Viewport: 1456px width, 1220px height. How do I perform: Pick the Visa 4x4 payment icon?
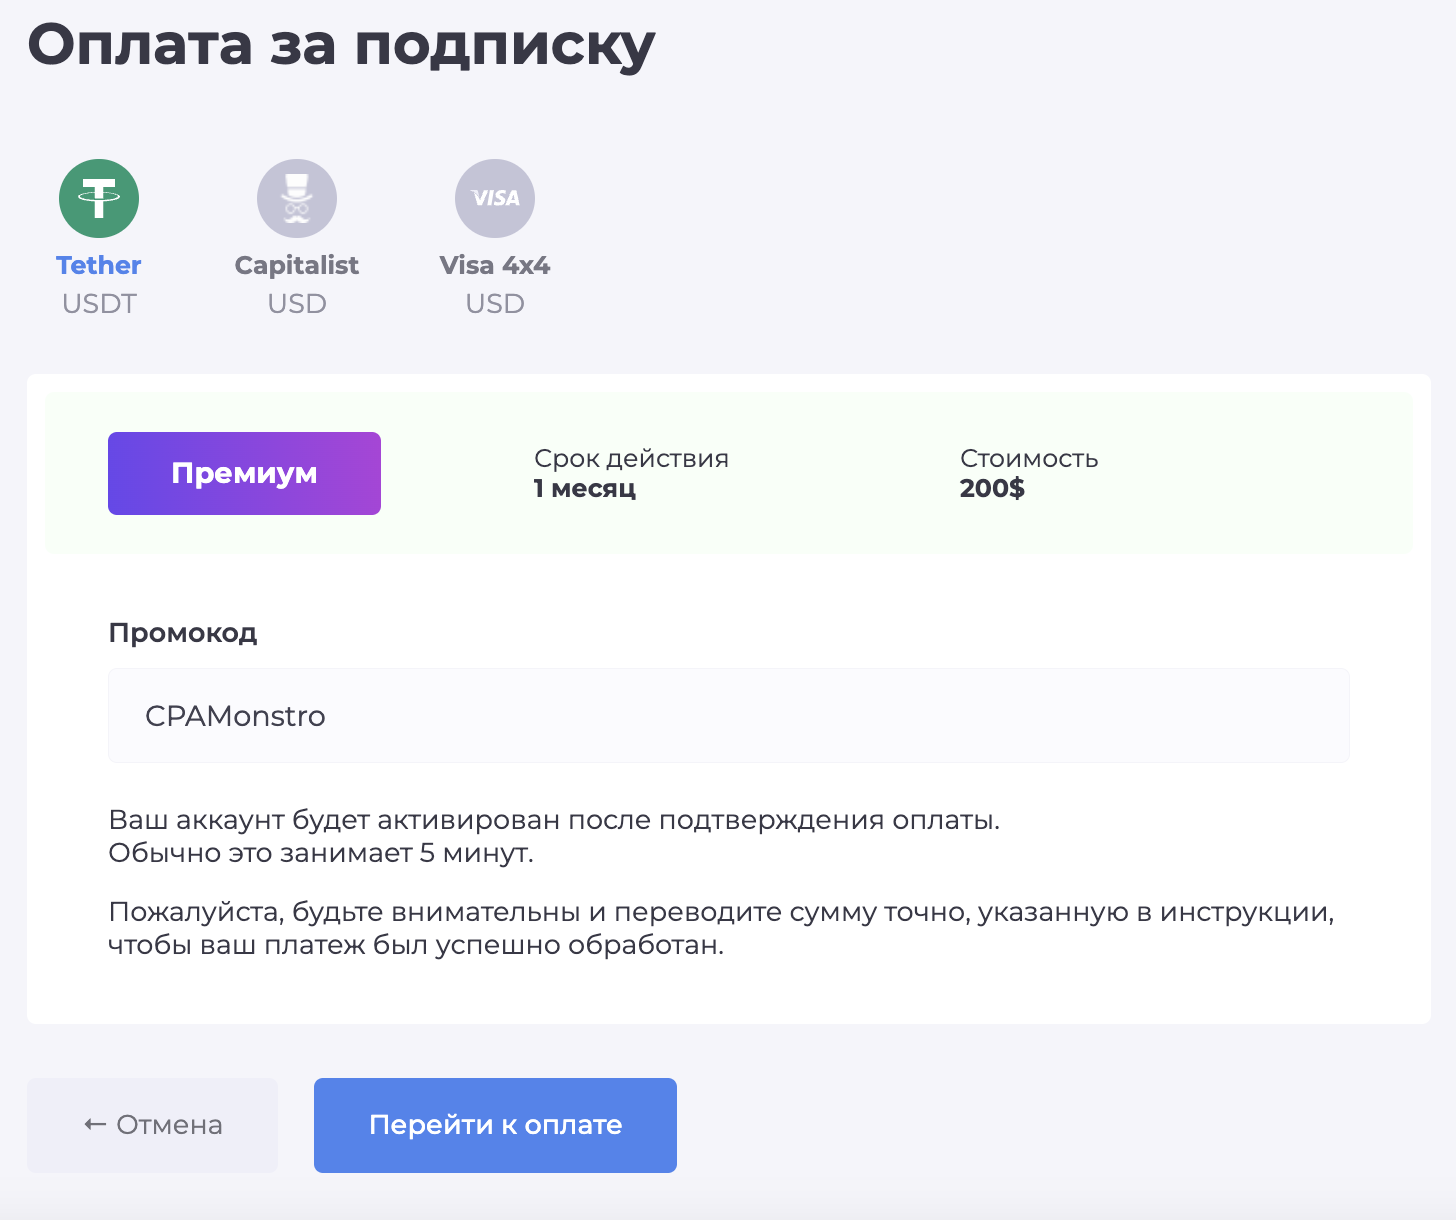pos(495,199)
